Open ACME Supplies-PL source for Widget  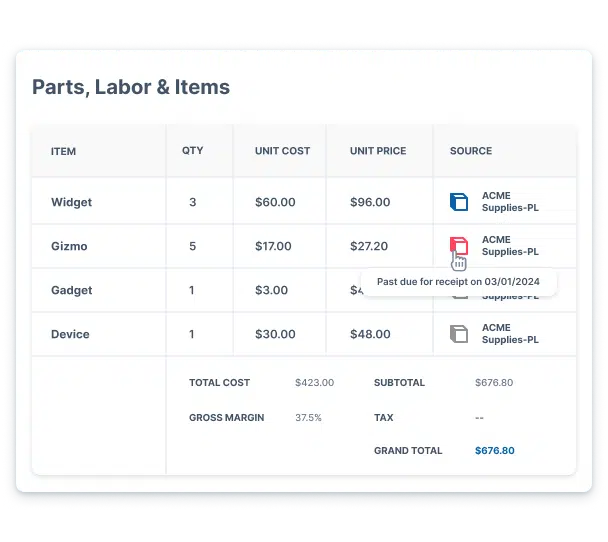click(510, 202)
